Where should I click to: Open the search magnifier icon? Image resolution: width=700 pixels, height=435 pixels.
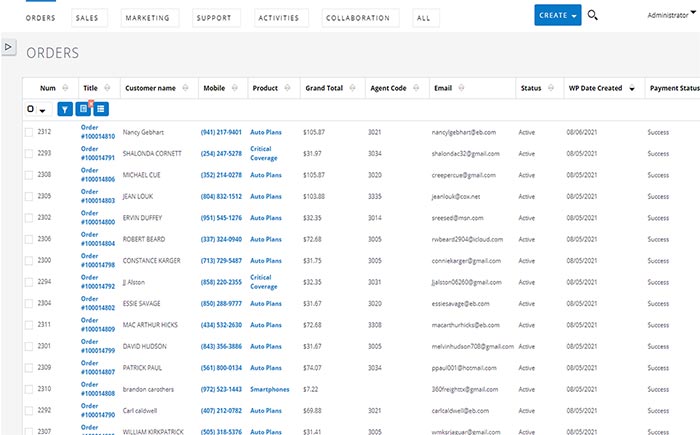point(592,15)
